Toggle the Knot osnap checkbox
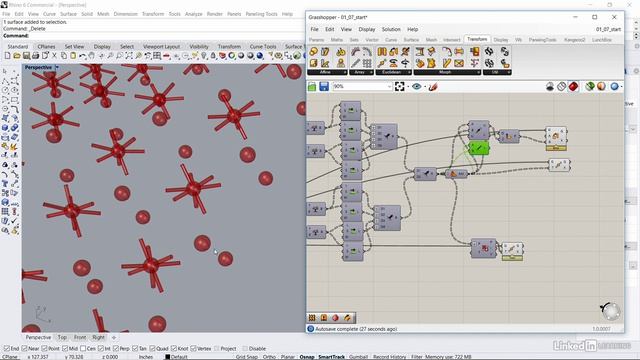This screenshot has width=640, height=360. 174,349
